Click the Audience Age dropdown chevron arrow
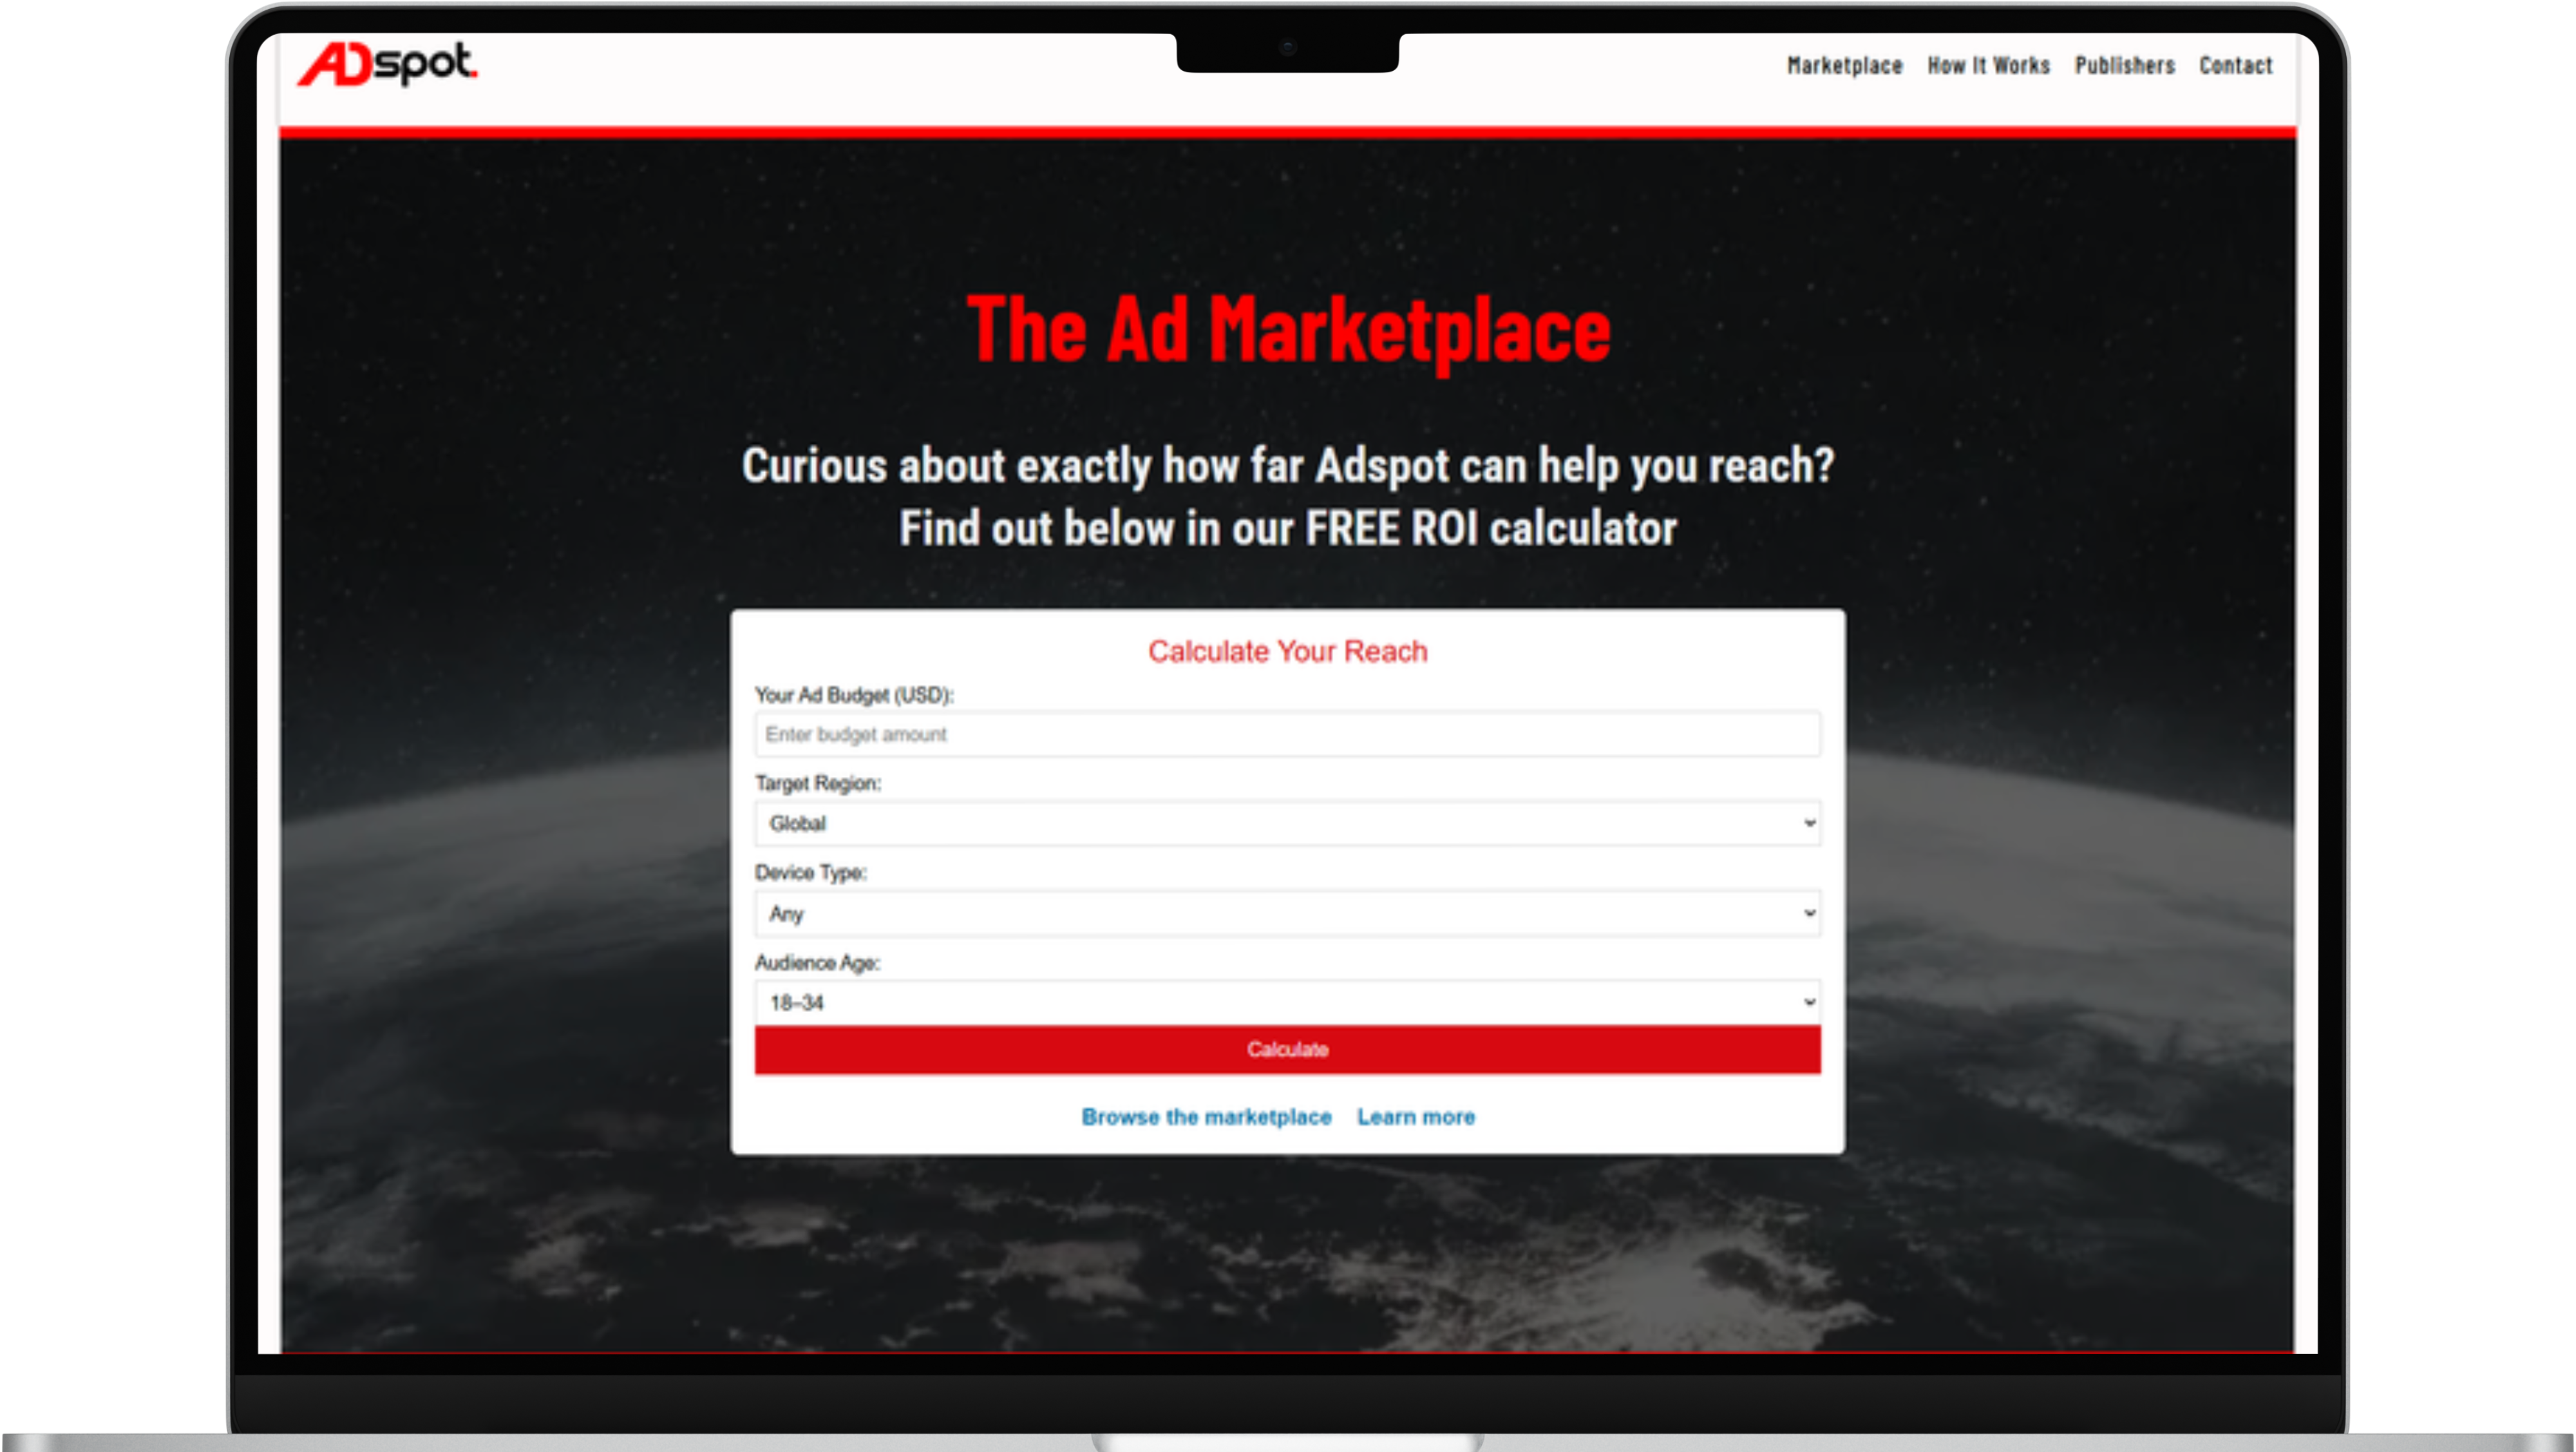The image size is (2576, 1452). [x=1808, y=1002]
